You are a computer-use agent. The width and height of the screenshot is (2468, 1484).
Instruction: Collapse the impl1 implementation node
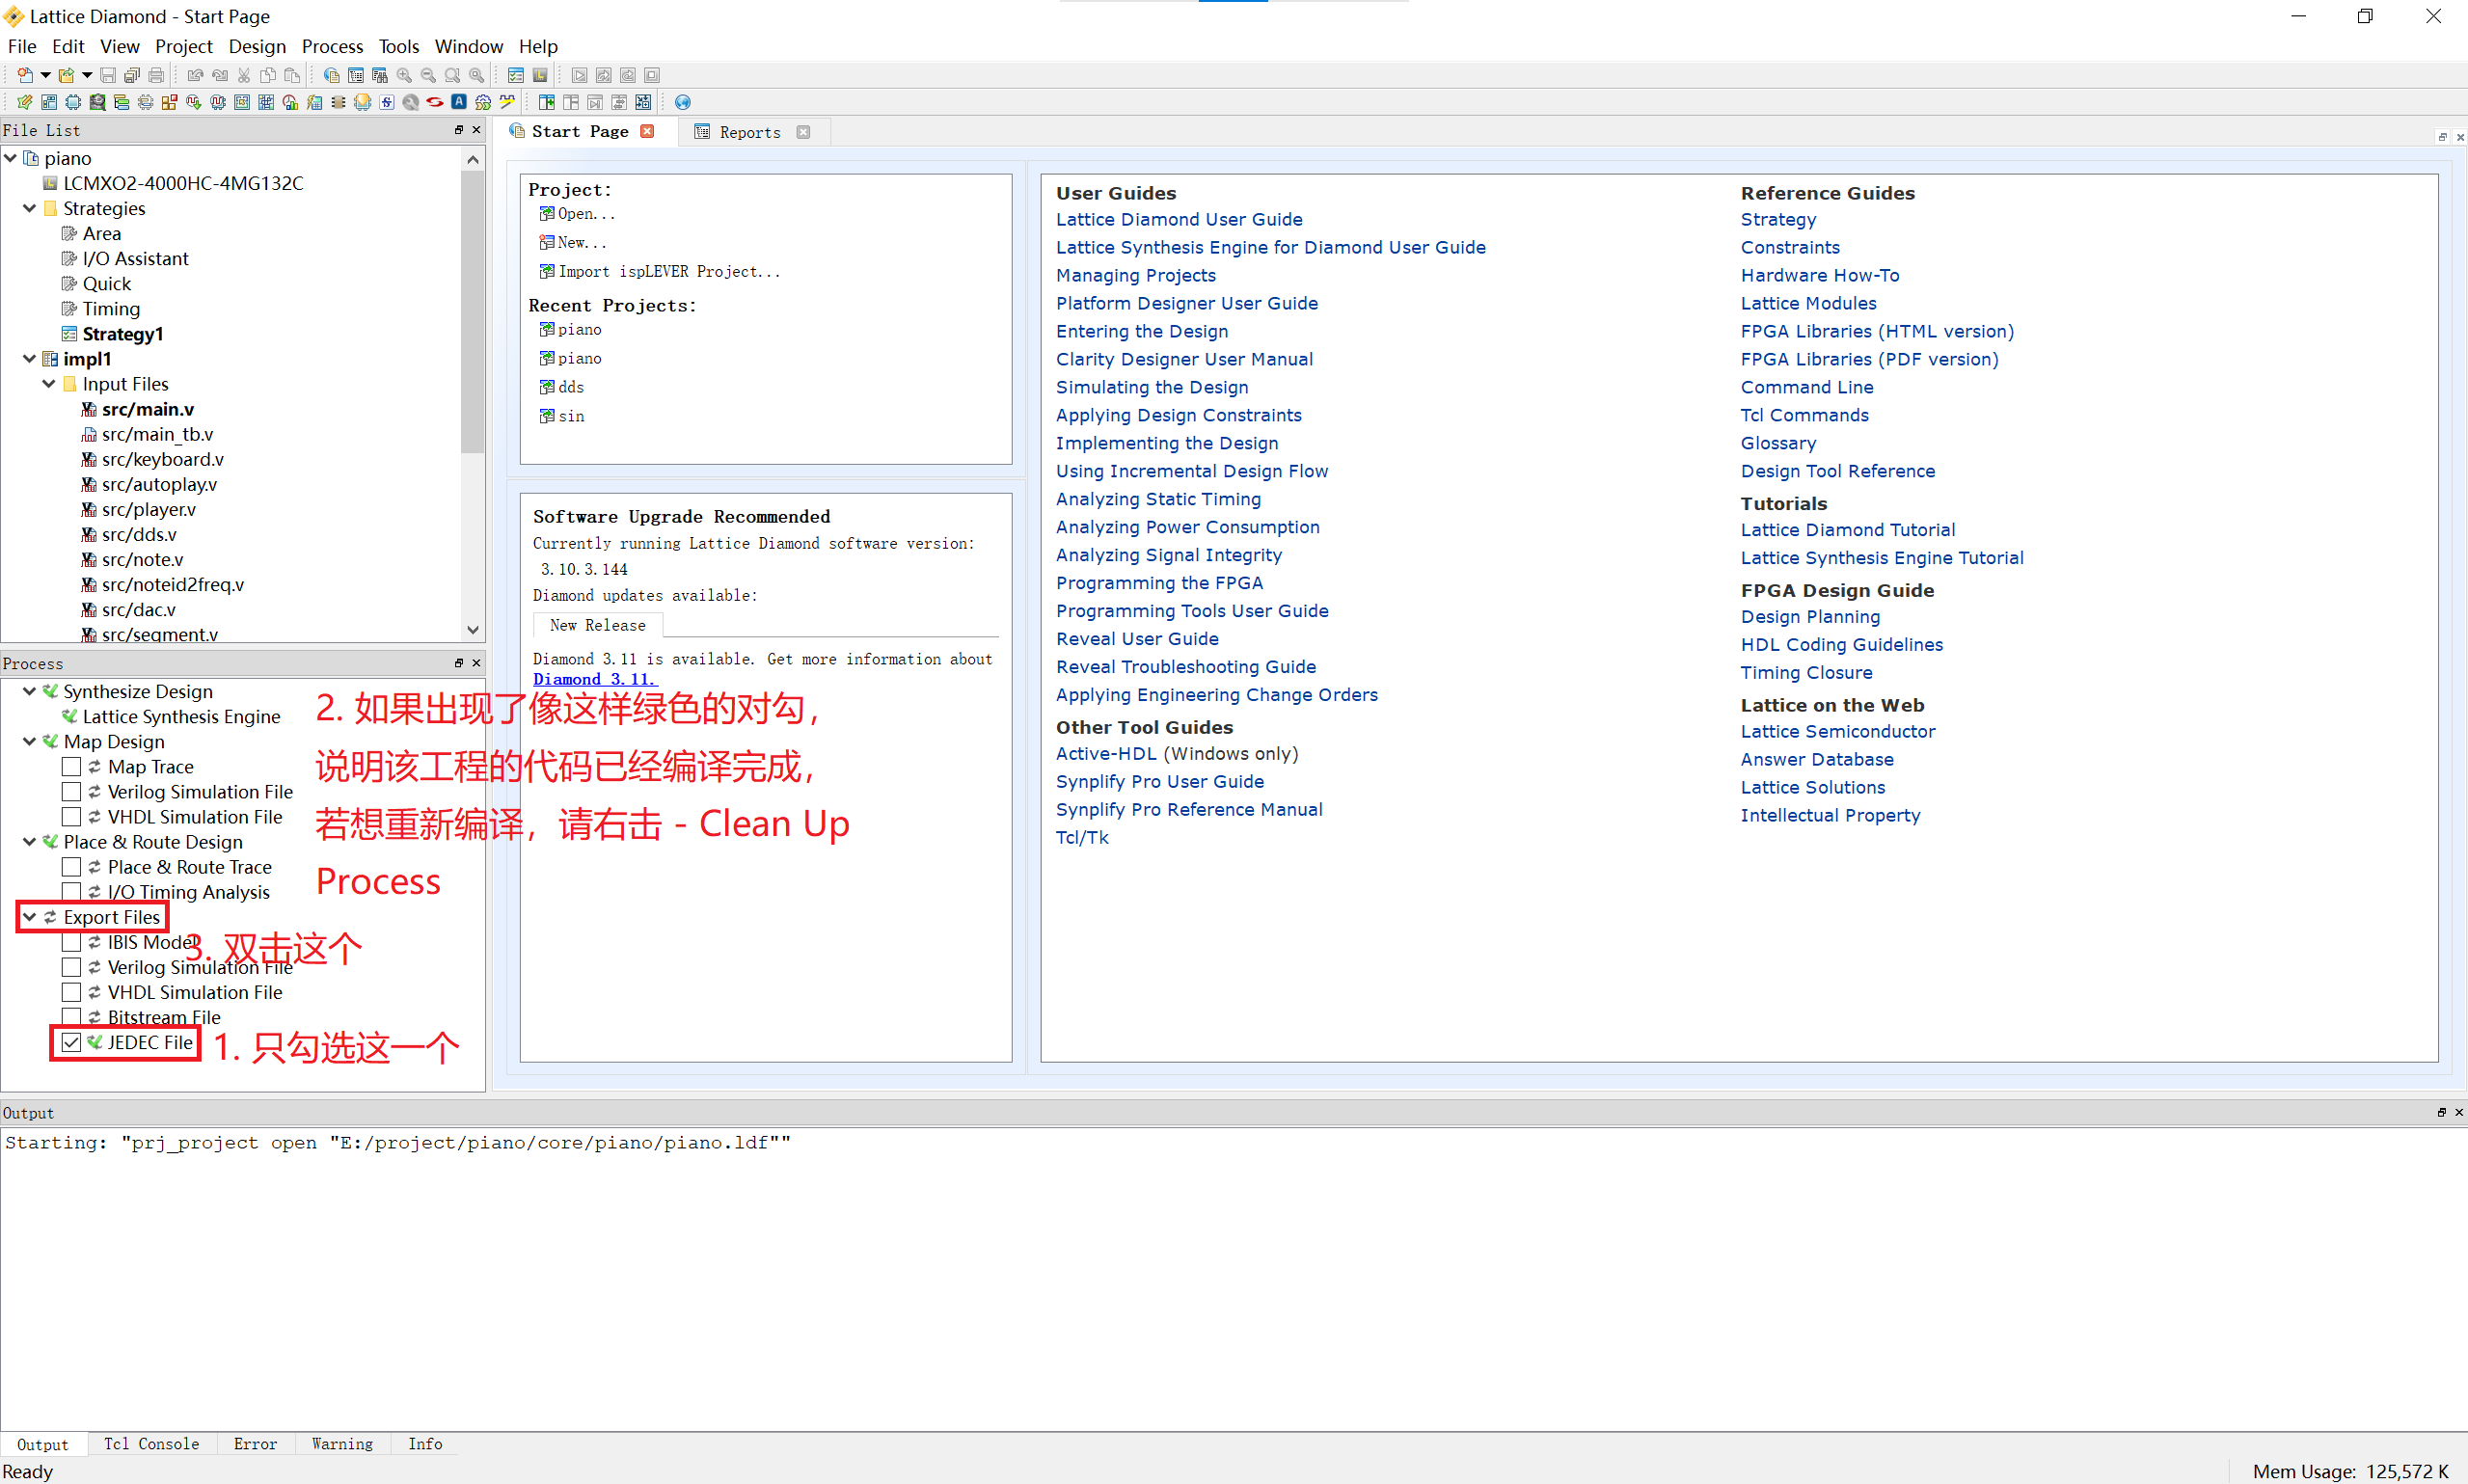click(30, 359)
